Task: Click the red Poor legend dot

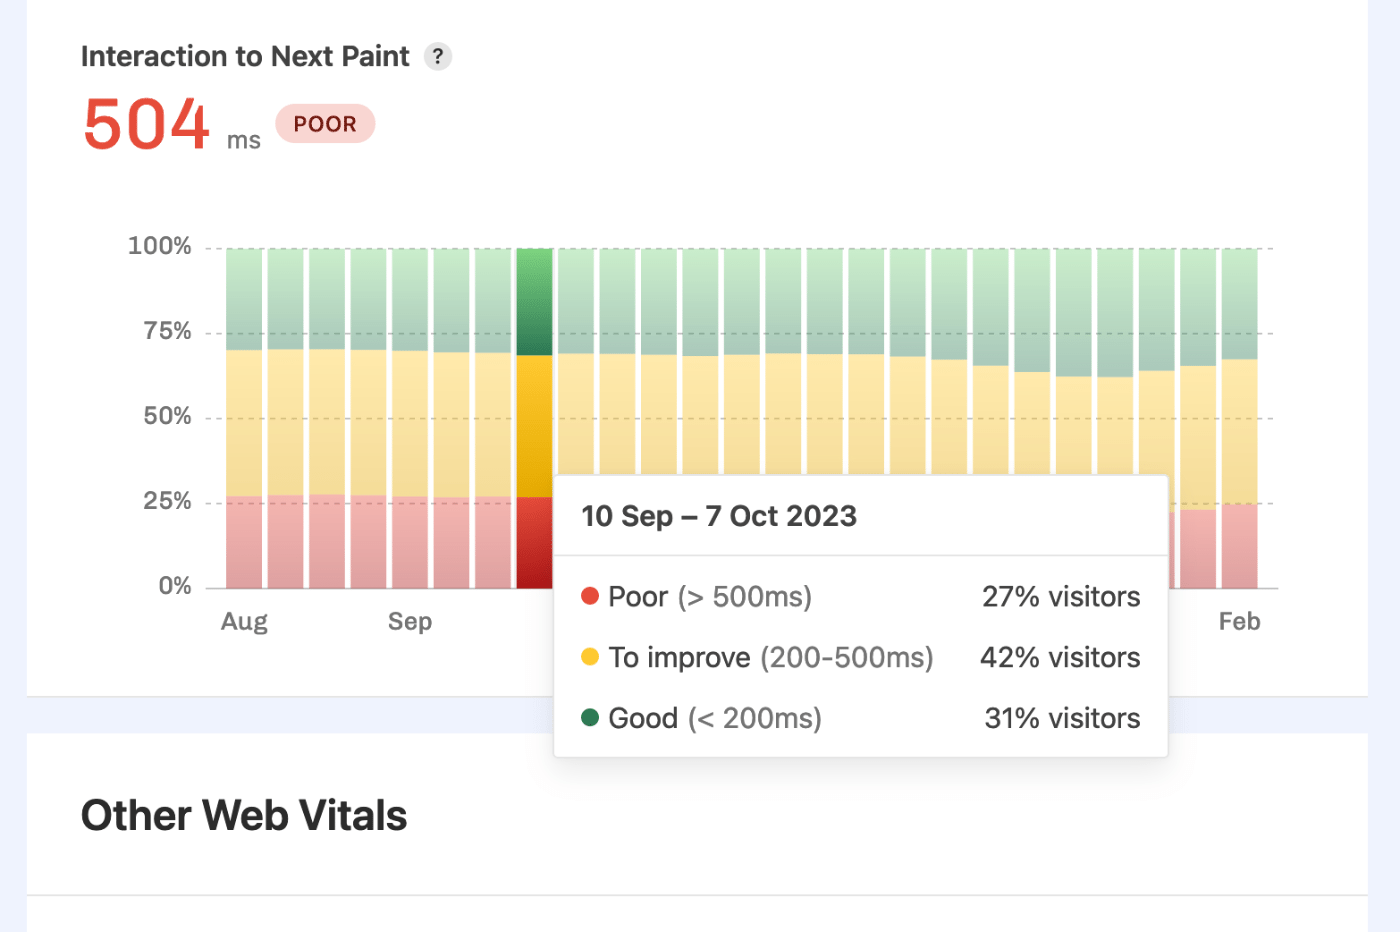Action: click(x=589, y=594)
